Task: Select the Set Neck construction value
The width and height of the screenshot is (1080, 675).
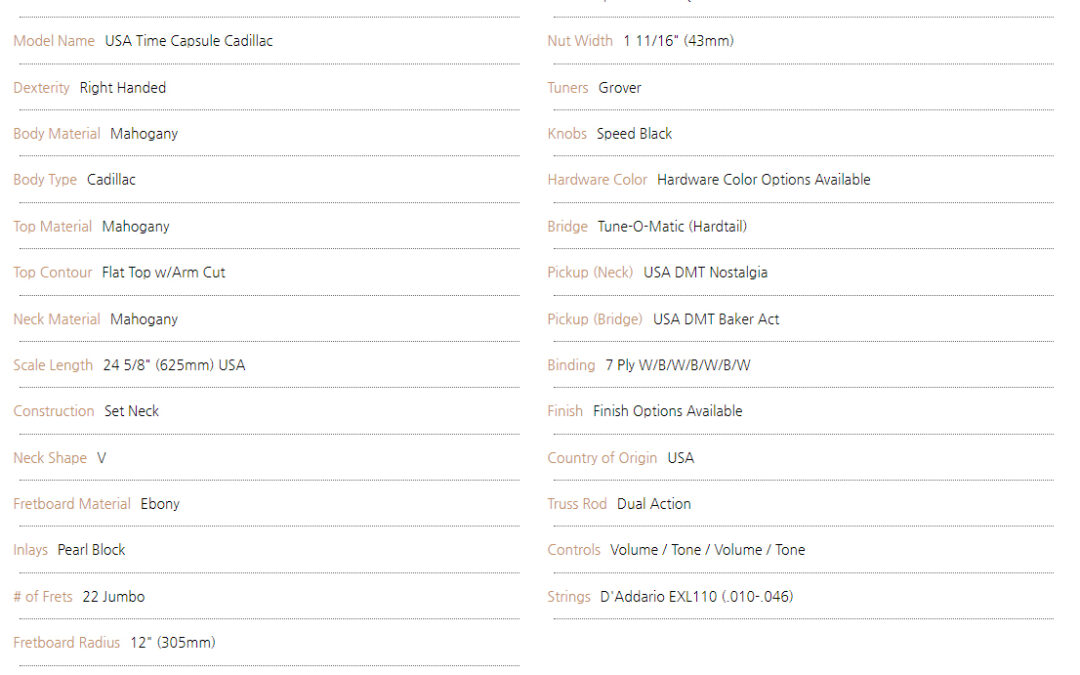Action: (132, 411)
